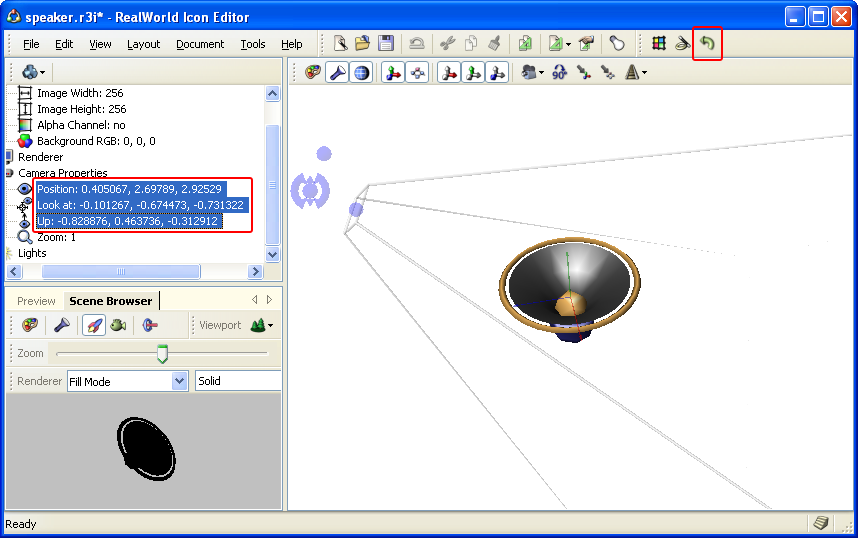Viewport: 858px width, 538px height.
Task: Click the tab scroll right arrow
Action: [x=269, y=299]
